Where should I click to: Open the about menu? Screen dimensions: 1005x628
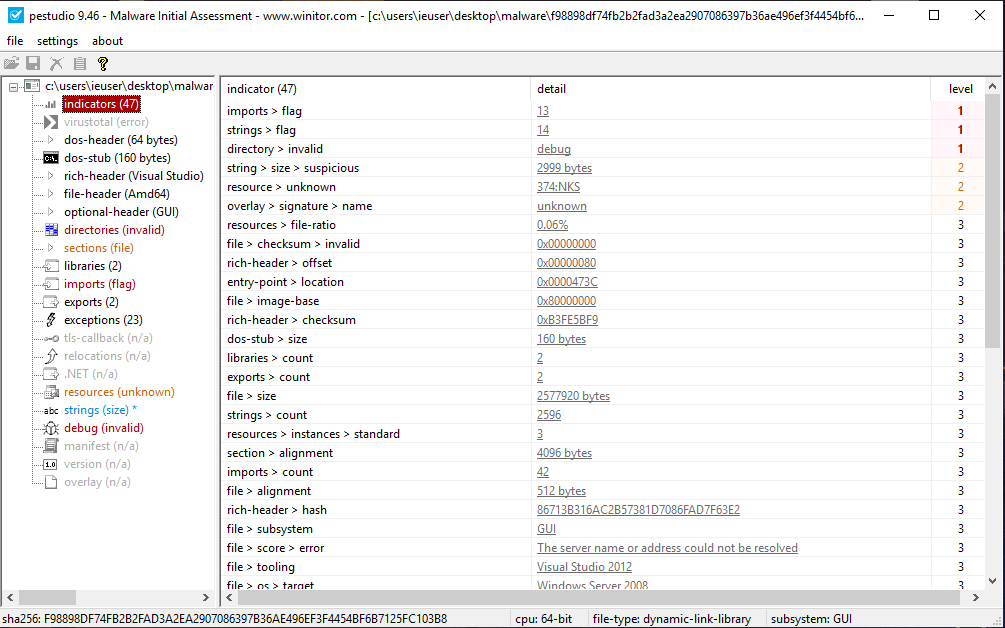[x=107, y=40]
